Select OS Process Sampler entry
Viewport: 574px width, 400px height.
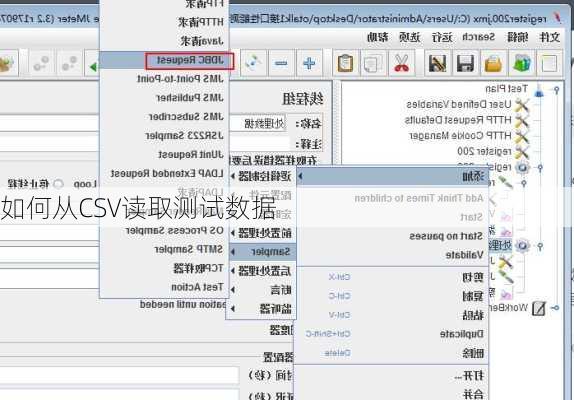[164, 231]
